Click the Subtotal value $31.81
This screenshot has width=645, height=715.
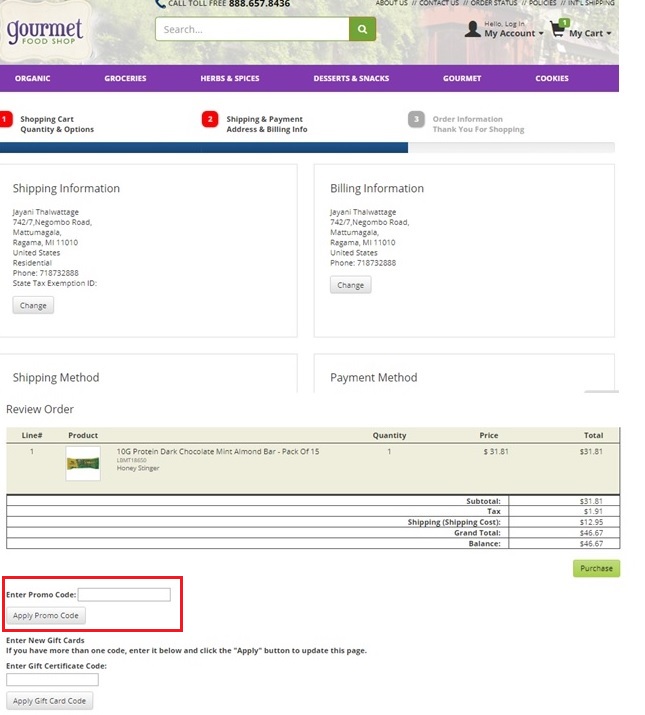591,501
